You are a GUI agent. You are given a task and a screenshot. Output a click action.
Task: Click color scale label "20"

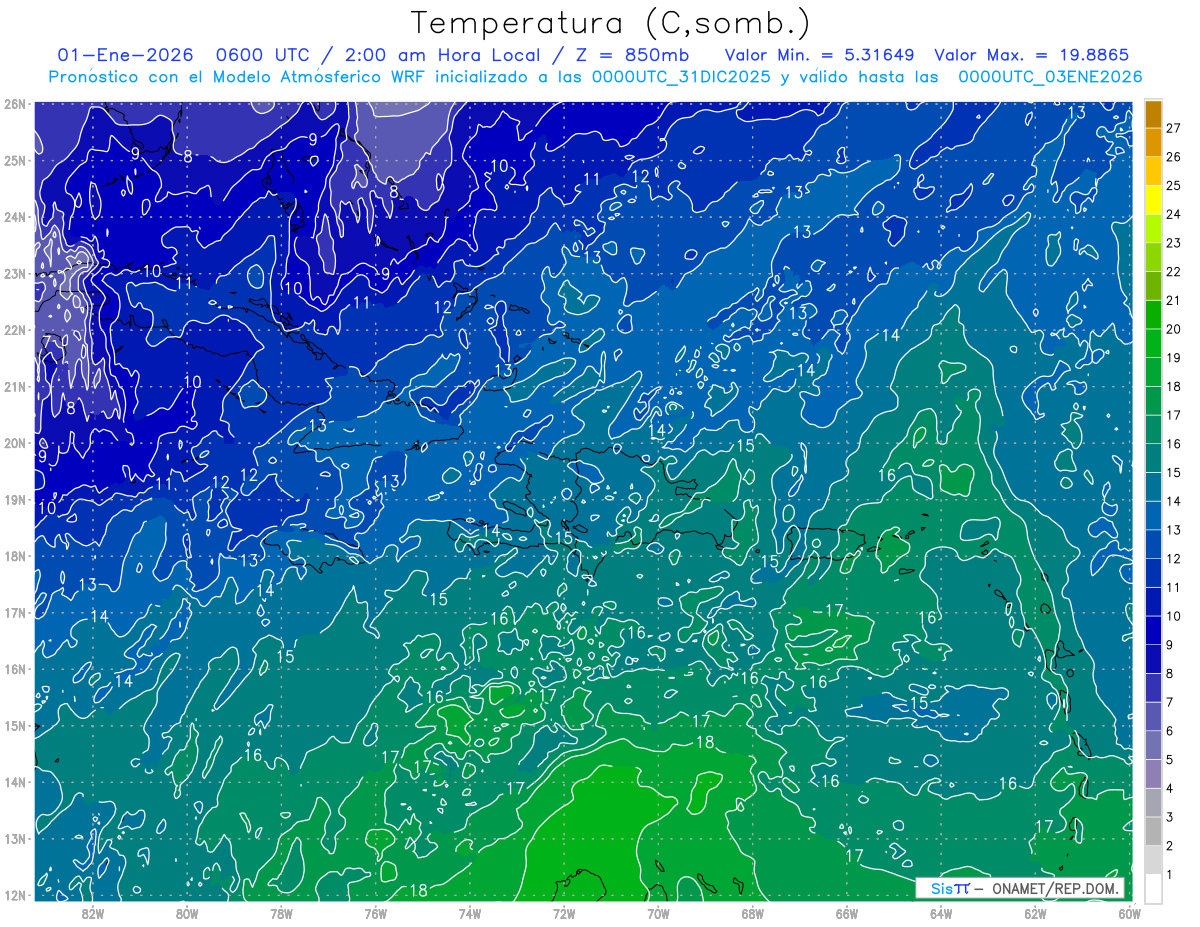(1173, 329)
